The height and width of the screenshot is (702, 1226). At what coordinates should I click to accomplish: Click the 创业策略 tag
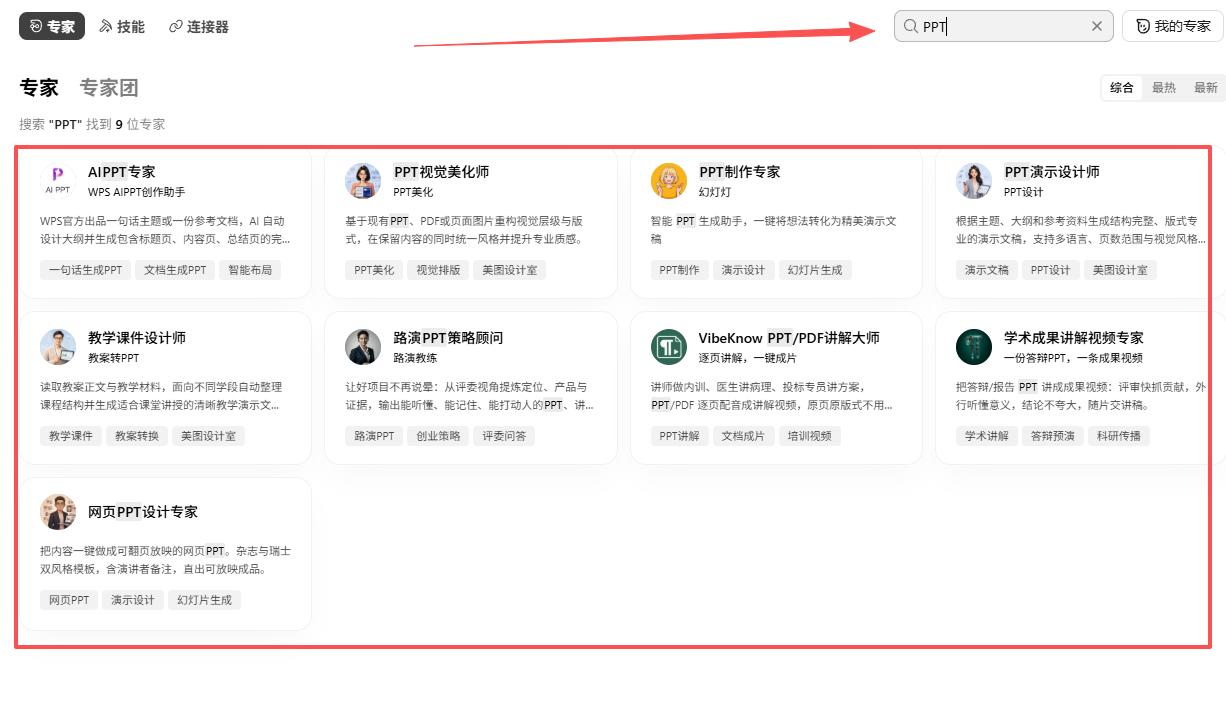(438, 436)
